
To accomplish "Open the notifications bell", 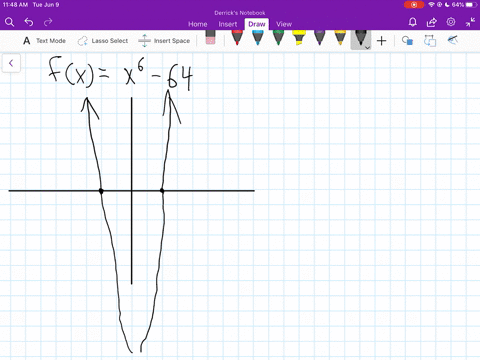I will (413, 22).
